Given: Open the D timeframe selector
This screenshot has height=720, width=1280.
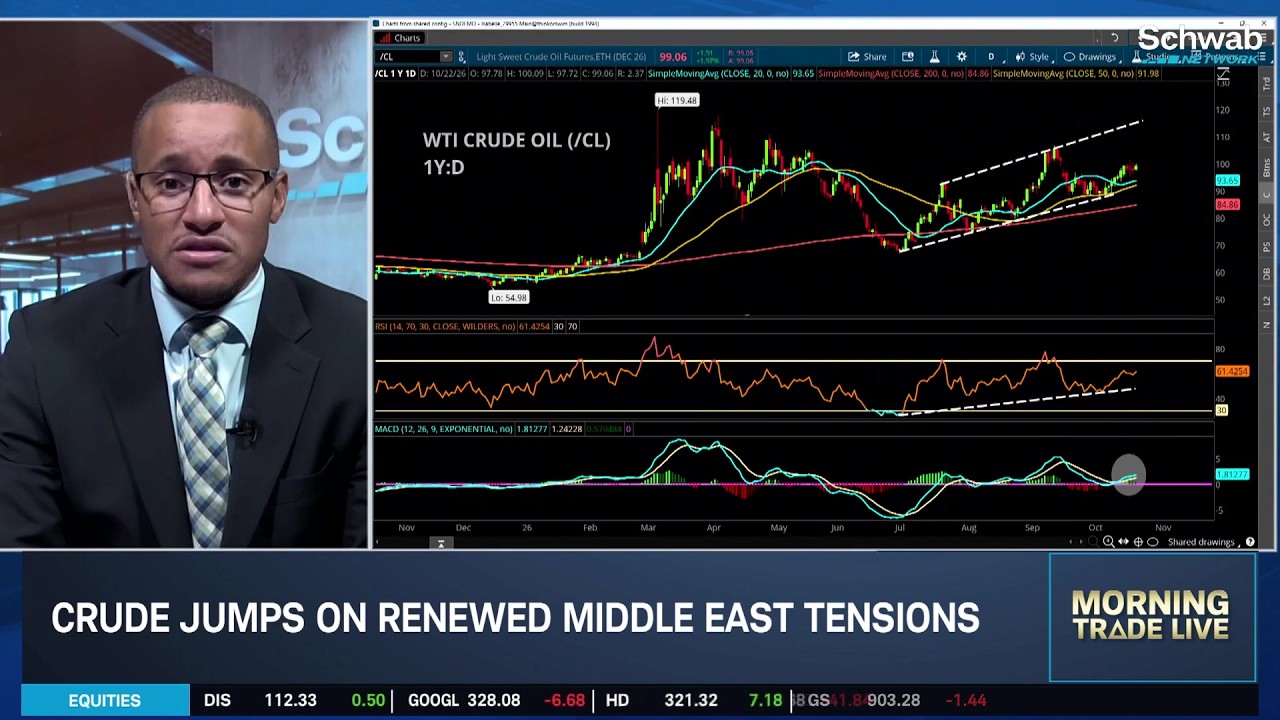Looking at the screenshot, I should pyautogui.click(x=991, y=57).
